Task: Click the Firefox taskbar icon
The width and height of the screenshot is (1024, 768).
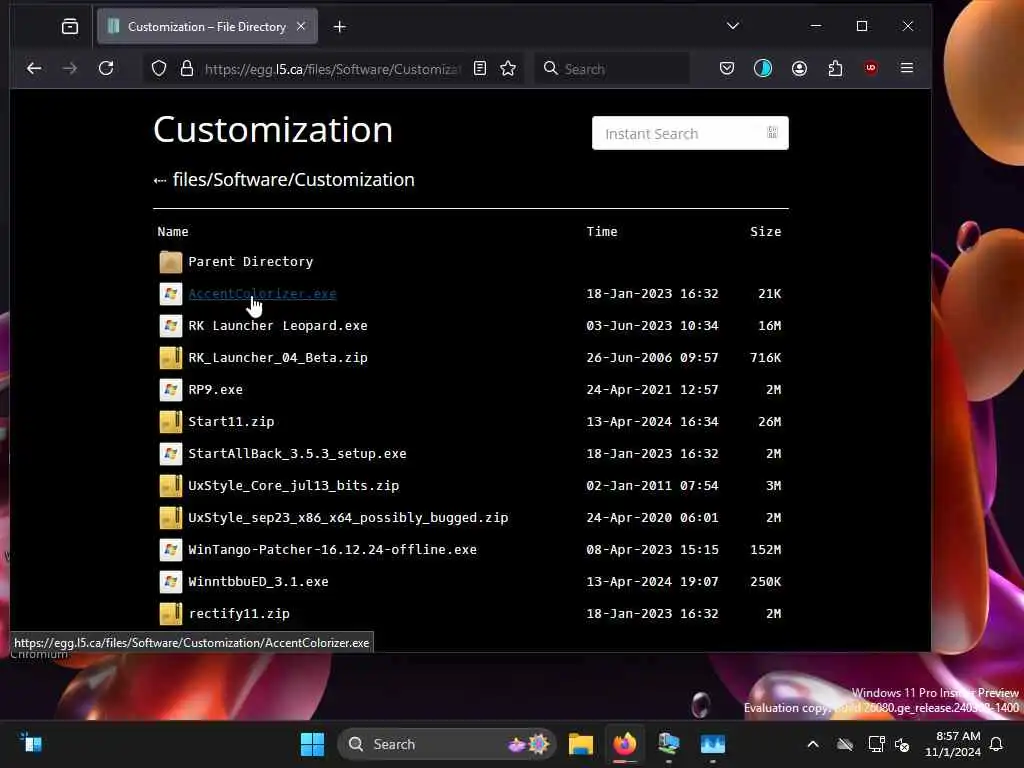Action: pyautogui.click(x=624, y=744)
